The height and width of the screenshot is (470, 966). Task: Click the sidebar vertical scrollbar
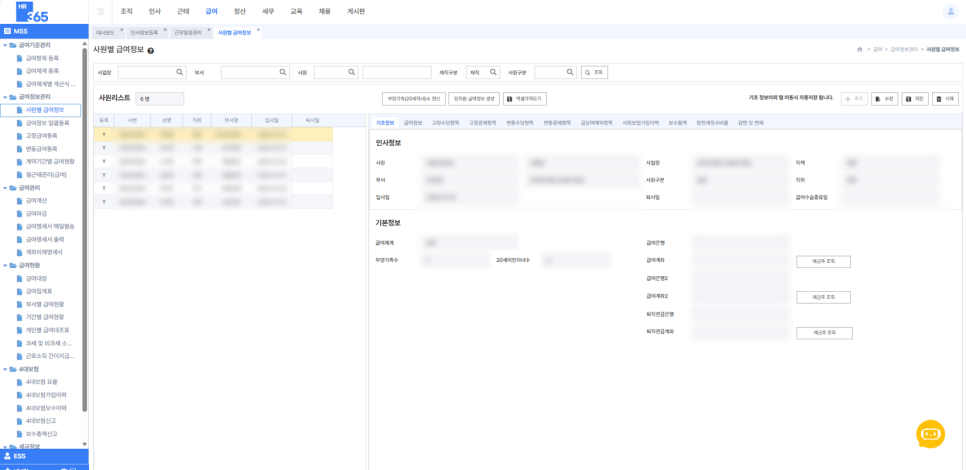tap(84, 228)
